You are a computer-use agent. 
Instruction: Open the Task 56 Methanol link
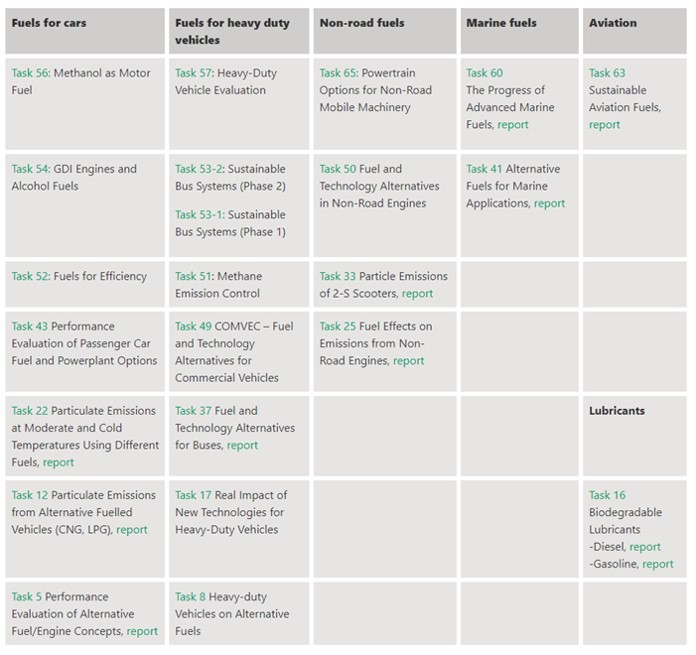tap(31, 73)
